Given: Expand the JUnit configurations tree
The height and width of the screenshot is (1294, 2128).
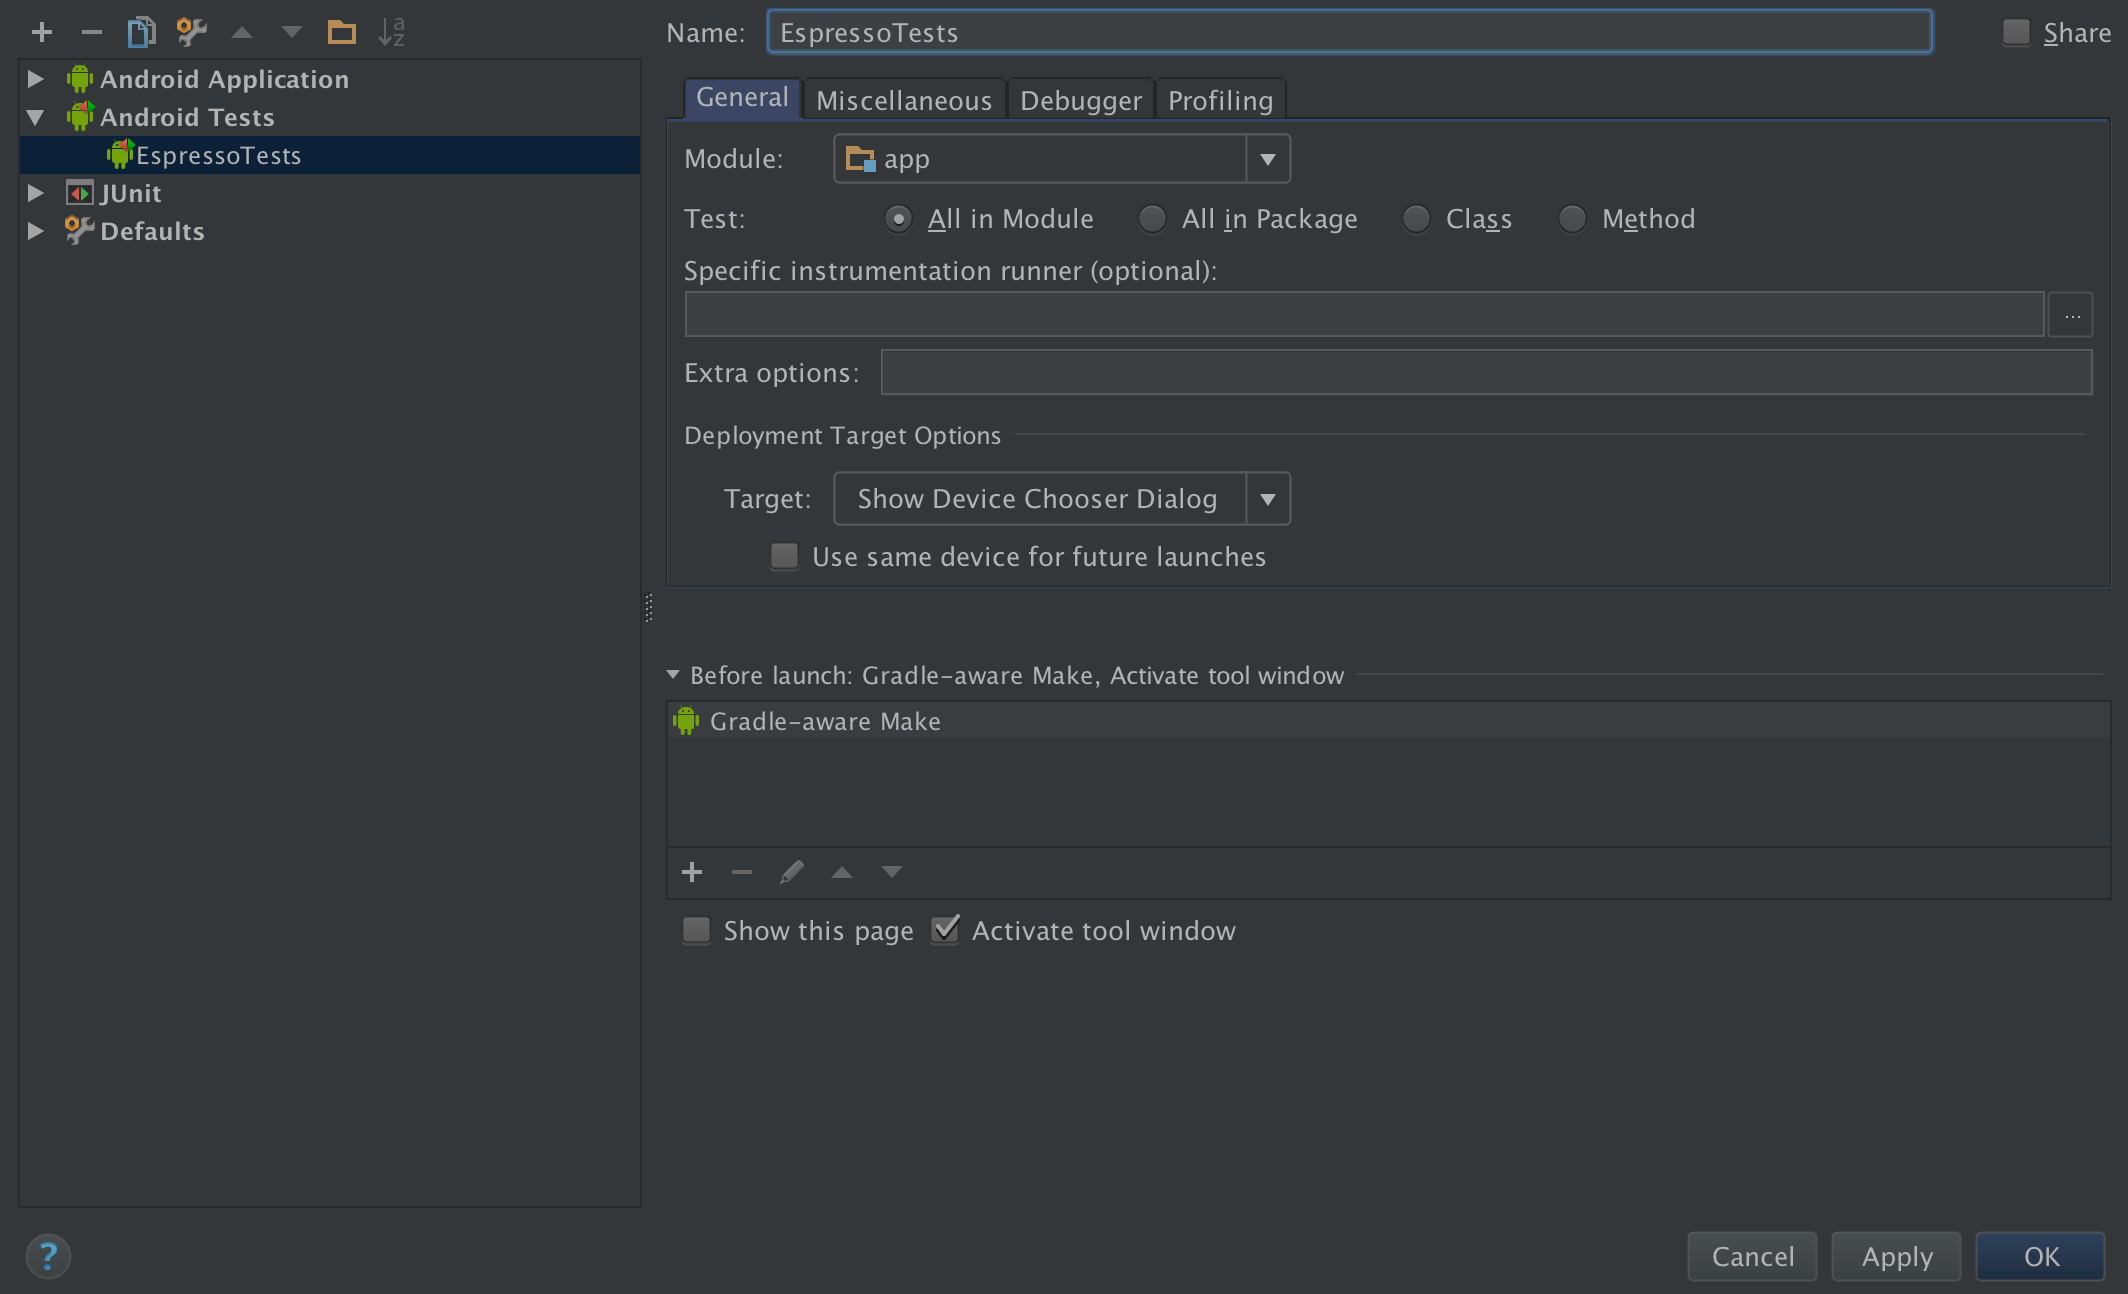Looking at the screenshot, I should 35,192.
